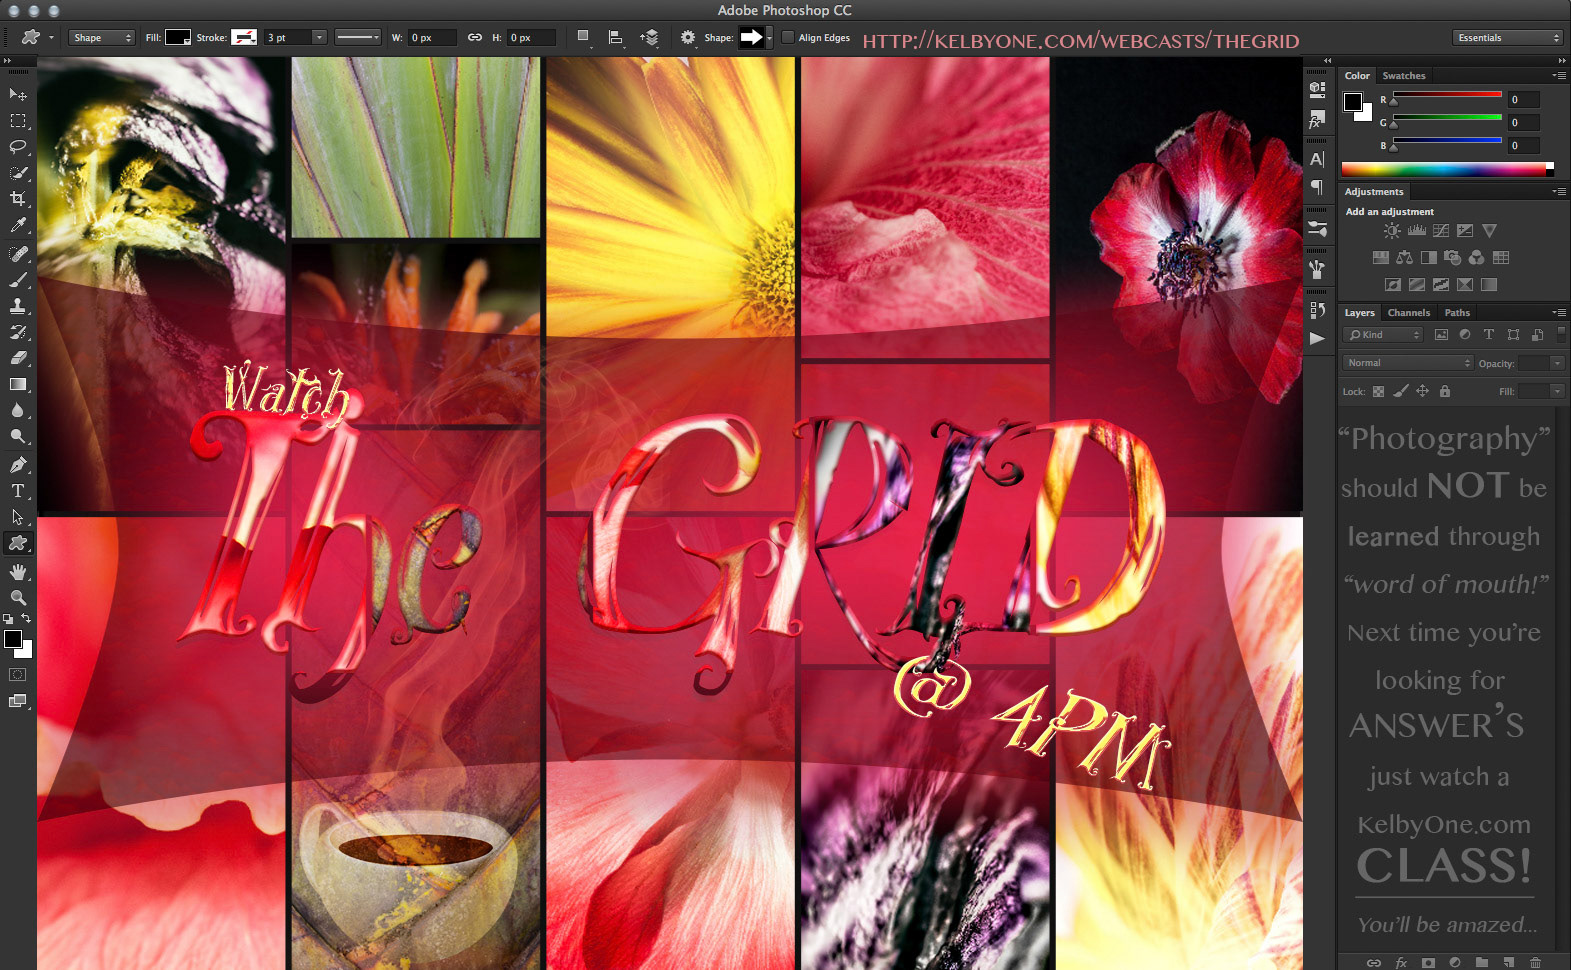1571x970 pixels.
Task: Select the Custom Shape tool in toolbox
Action: (x=18, y=543)
